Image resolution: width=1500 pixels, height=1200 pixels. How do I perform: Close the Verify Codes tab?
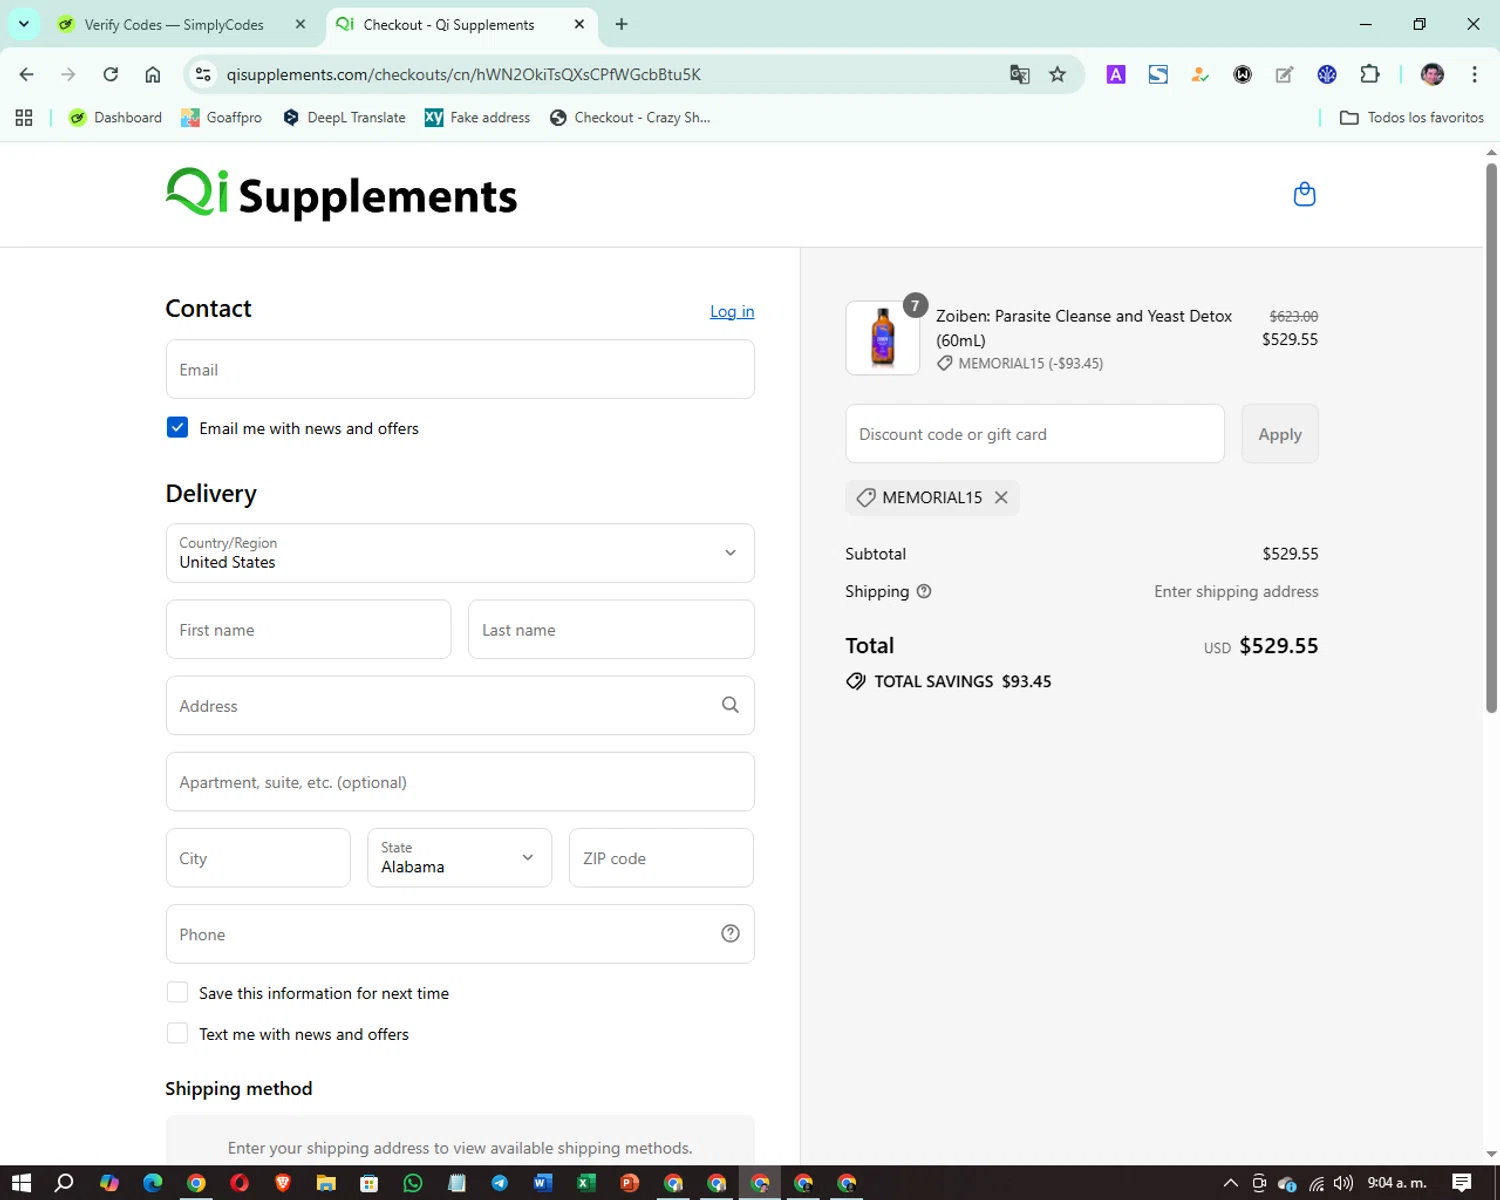(x=300, y=24)
